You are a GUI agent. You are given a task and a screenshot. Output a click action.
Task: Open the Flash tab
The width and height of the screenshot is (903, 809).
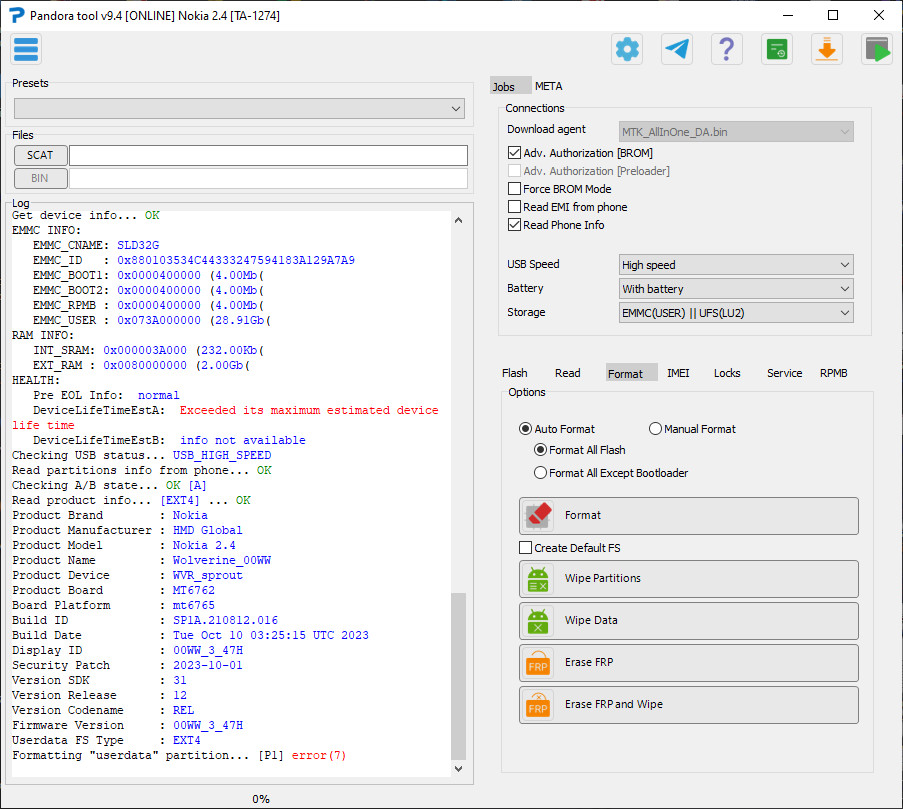(514, 373)
